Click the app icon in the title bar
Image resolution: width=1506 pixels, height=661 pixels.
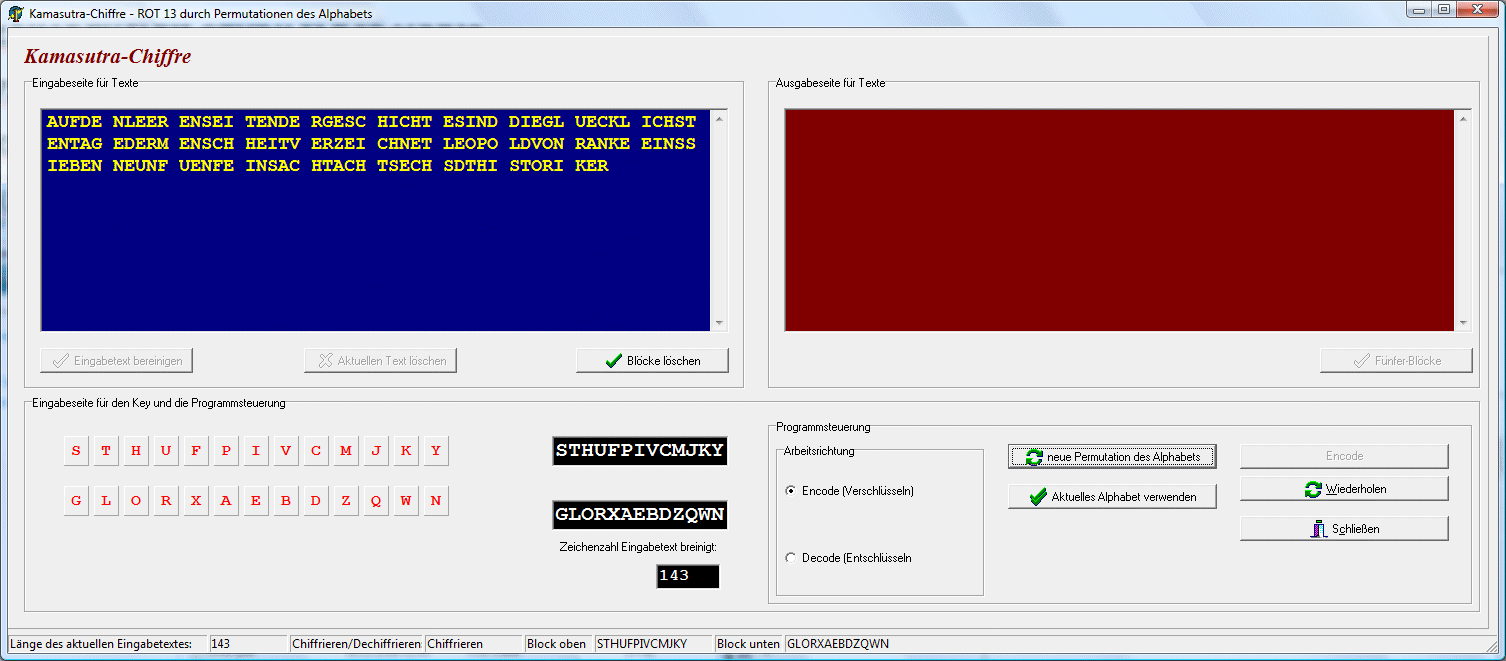(15, 14)
